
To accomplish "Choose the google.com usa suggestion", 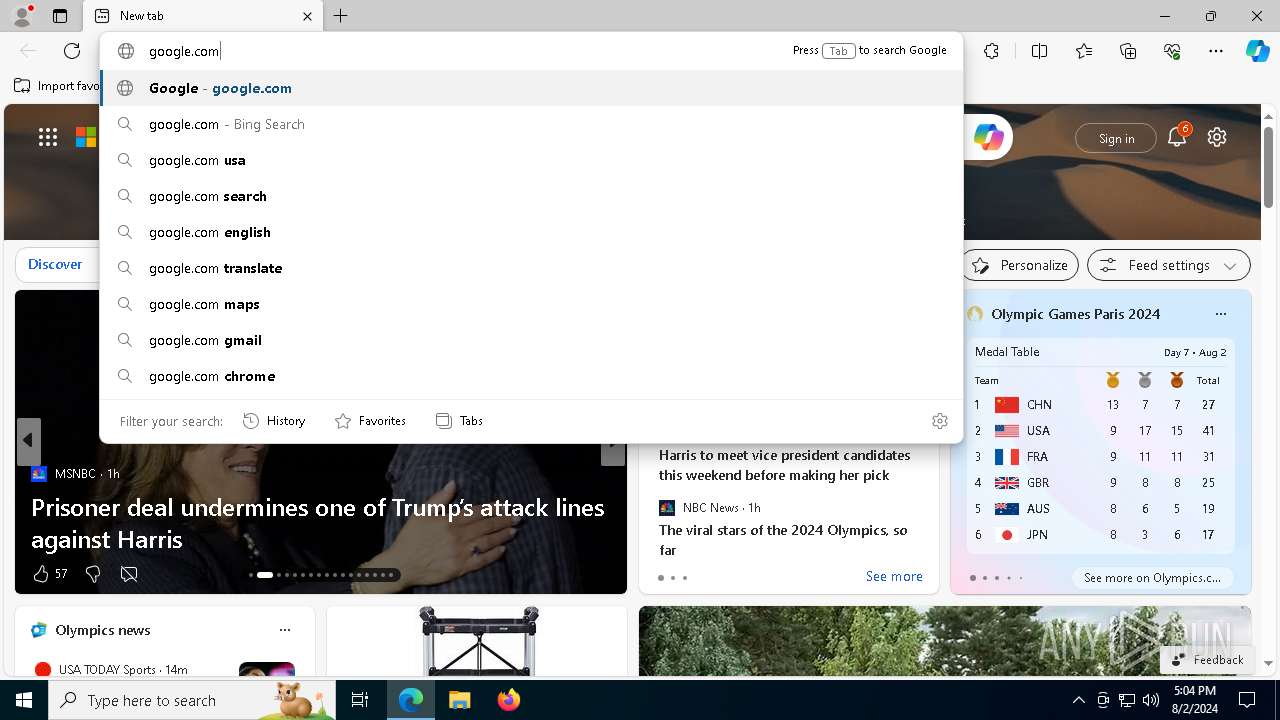I will point(531,160).
